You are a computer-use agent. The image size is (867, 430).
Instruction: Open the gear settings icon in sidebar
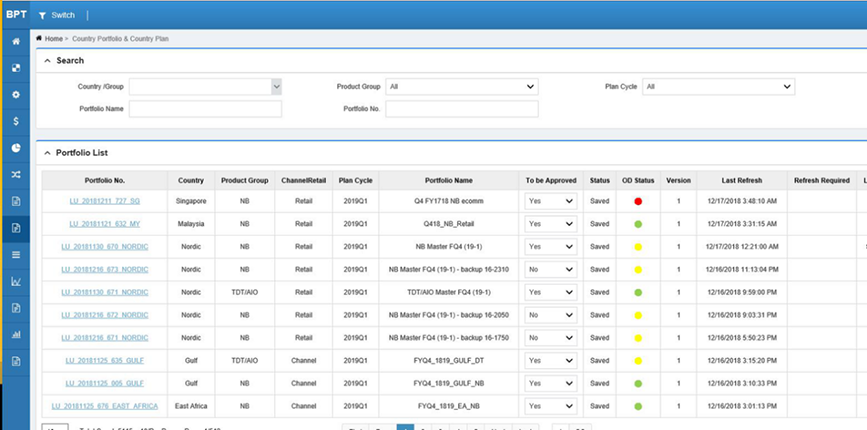click(16, 95)
